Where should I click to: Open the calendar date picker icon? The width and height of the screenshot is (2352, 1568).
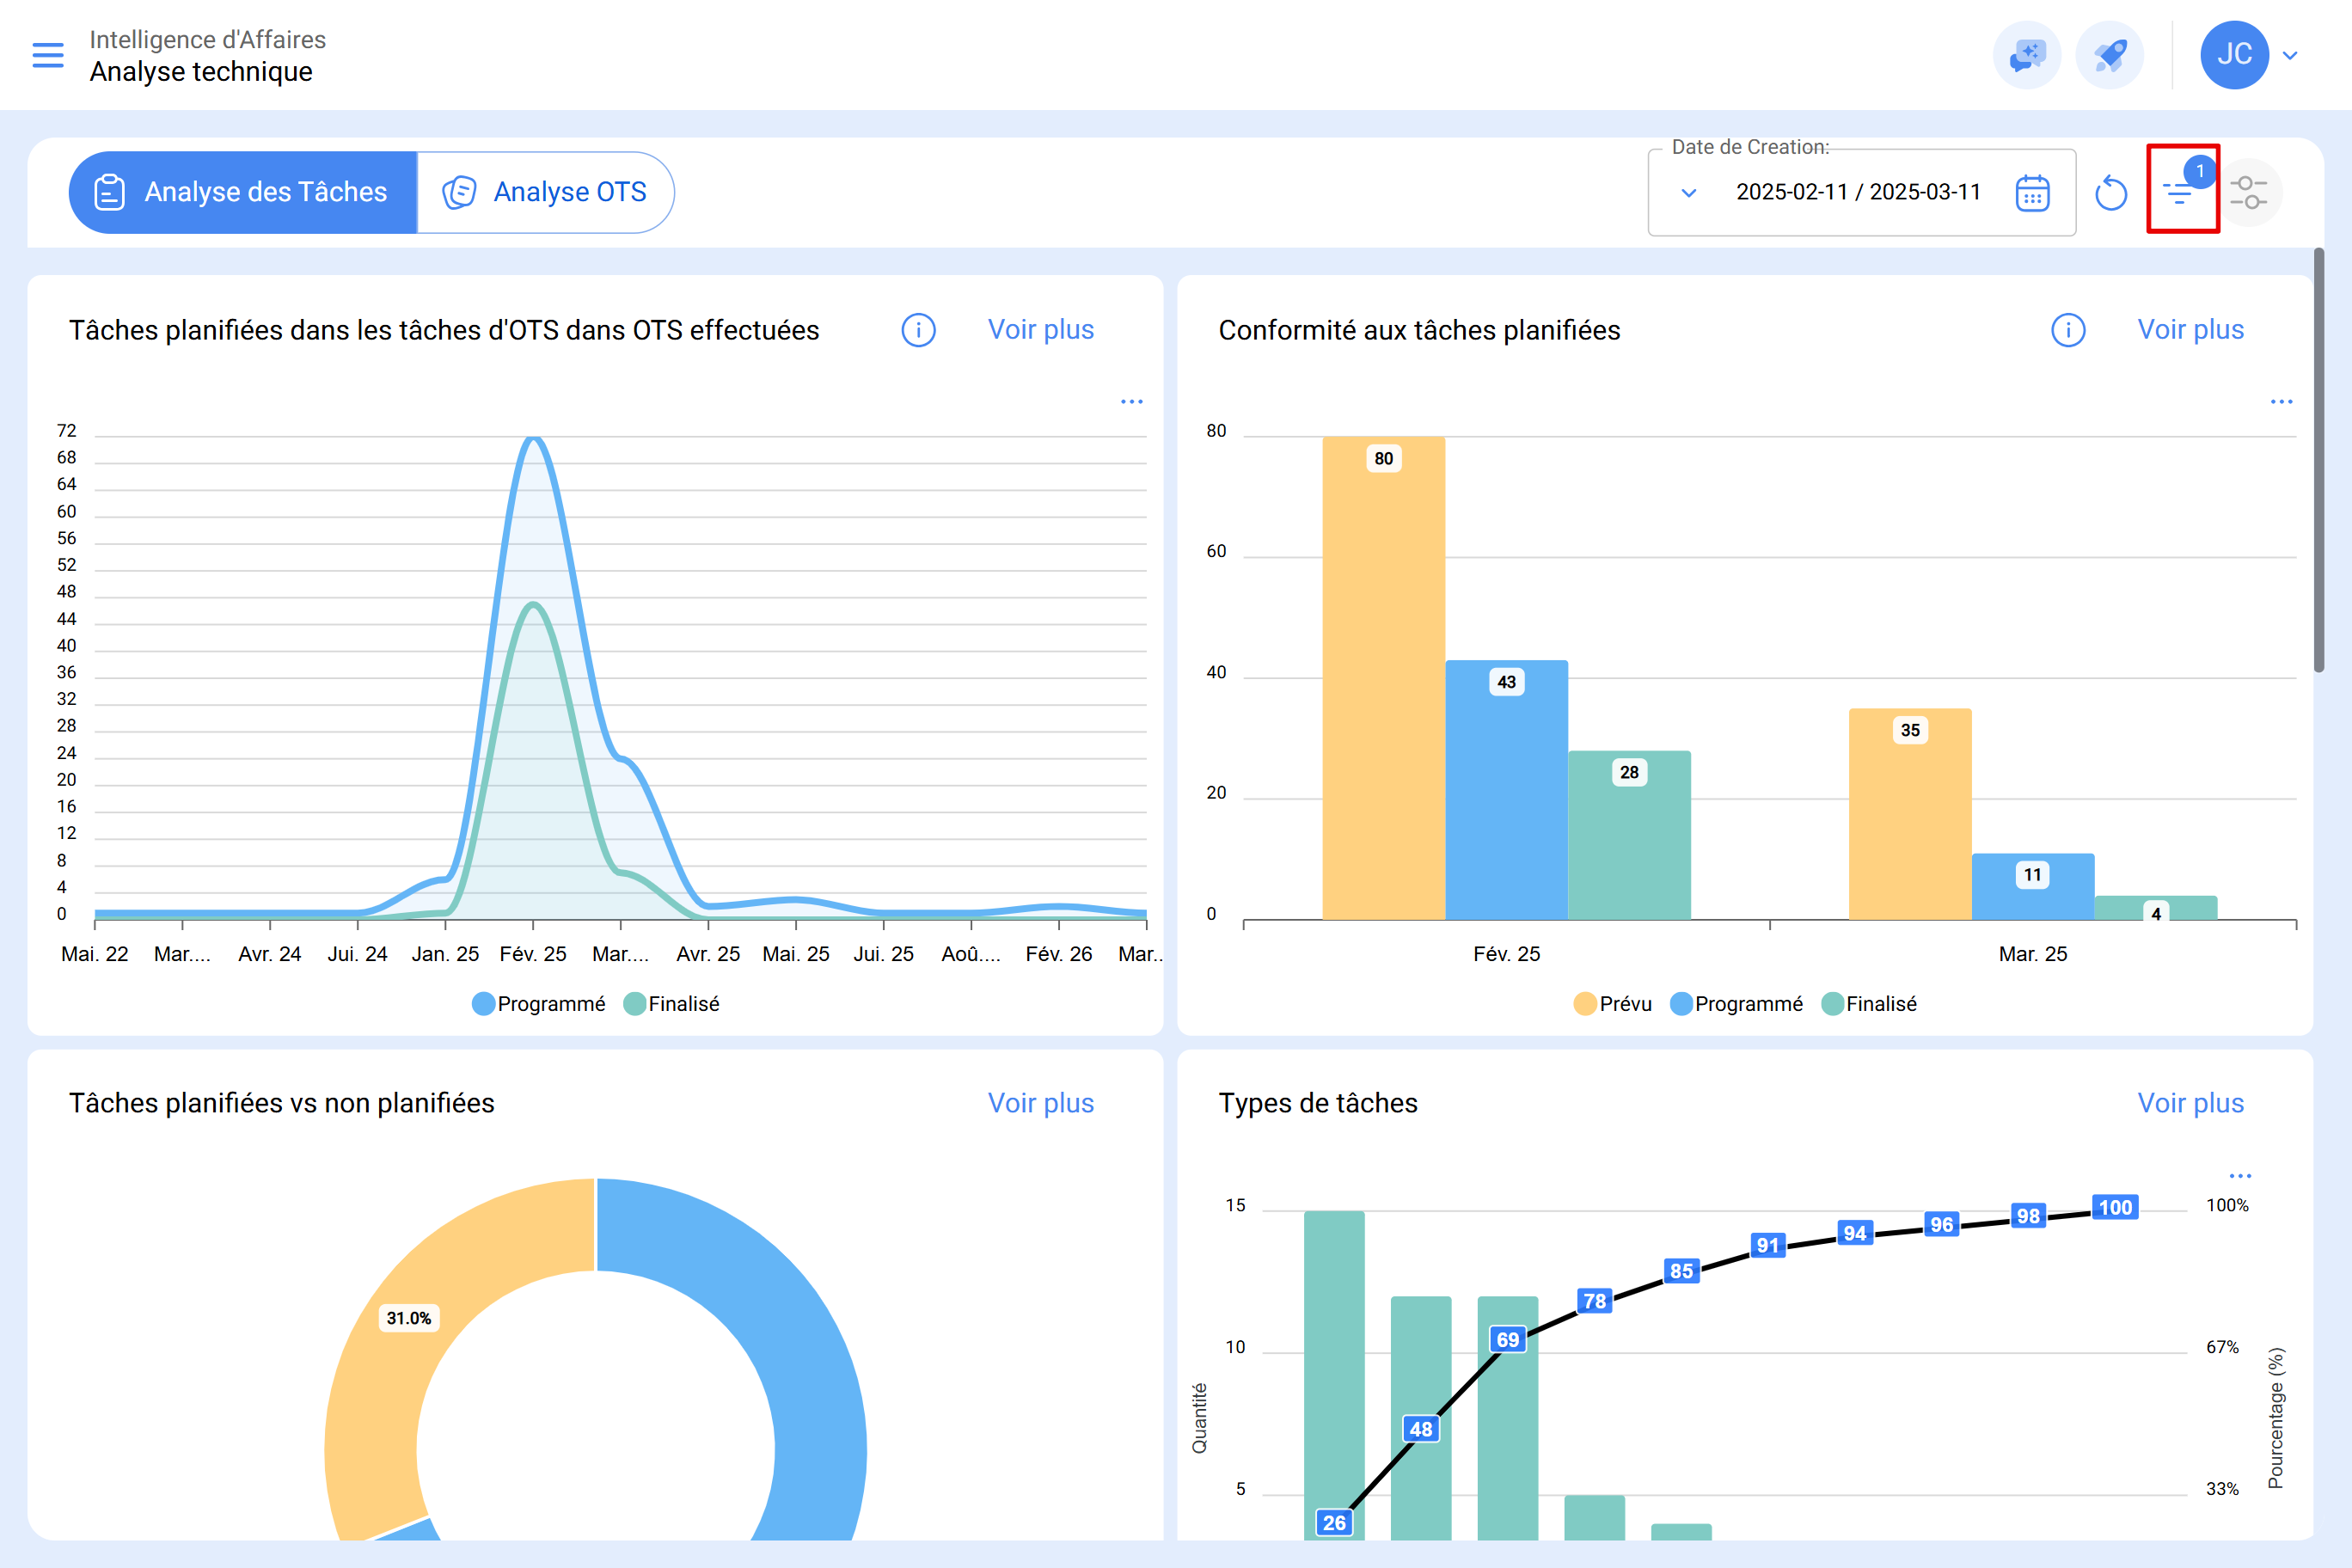pyautogui.click(x=2033, y=192)
